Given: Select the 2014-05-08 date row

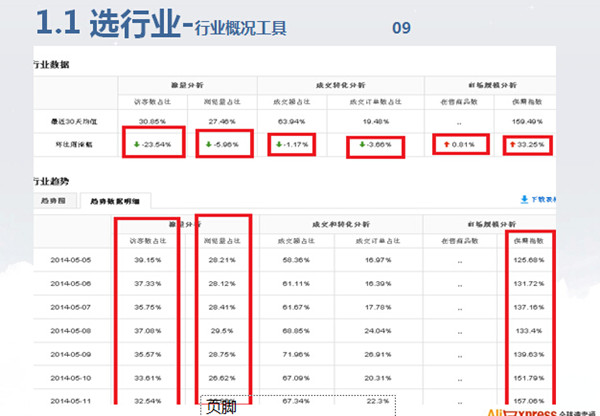Looking at the screenshot, I should (x=70, y=330).
